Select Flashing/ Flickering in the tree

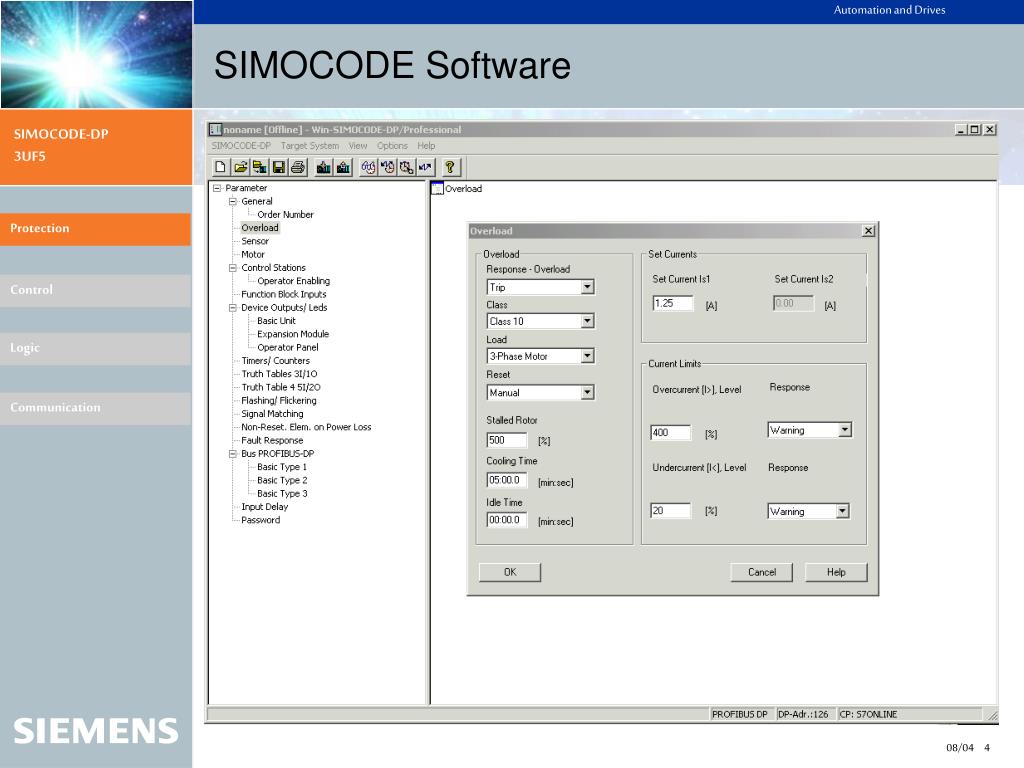(279, 400)
